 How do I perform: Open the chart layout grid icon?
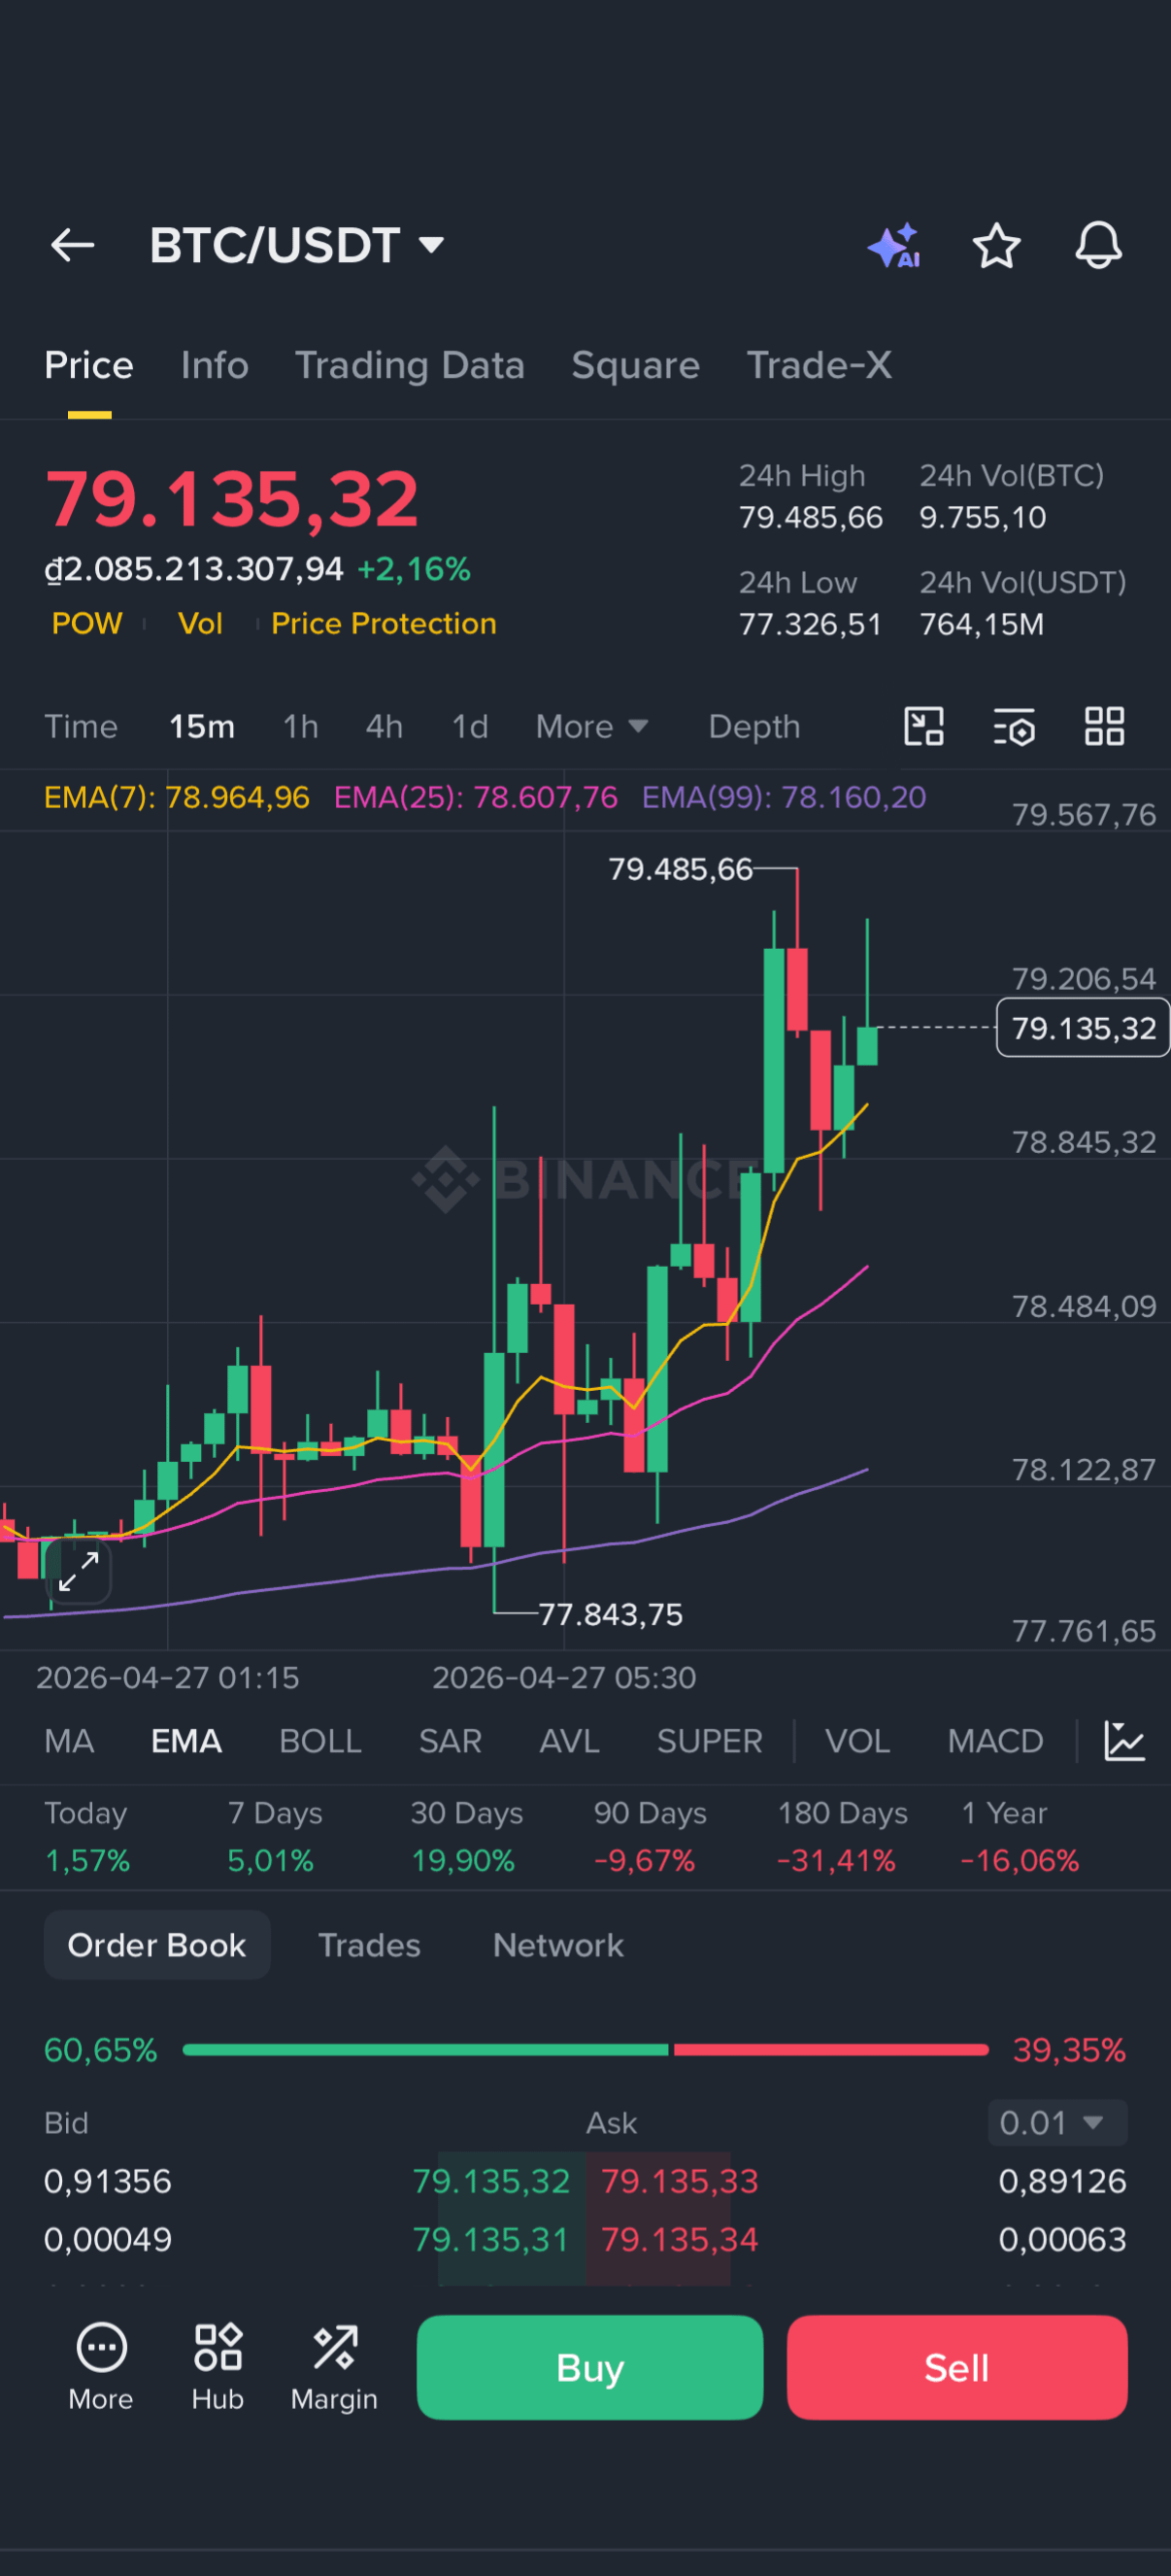coord(1104,727)
